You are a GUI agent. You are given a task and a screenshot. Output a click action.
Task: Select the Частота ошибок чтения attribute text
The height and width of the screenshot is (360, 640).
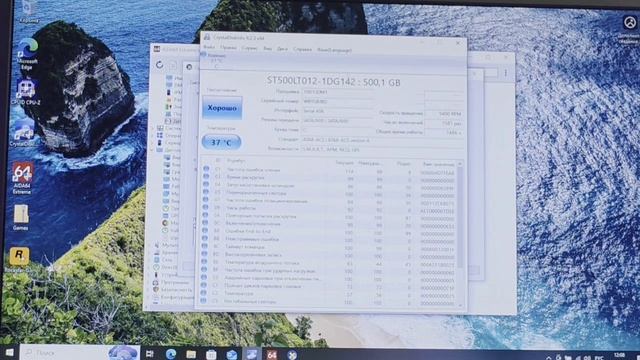click(x=253, y=169)
